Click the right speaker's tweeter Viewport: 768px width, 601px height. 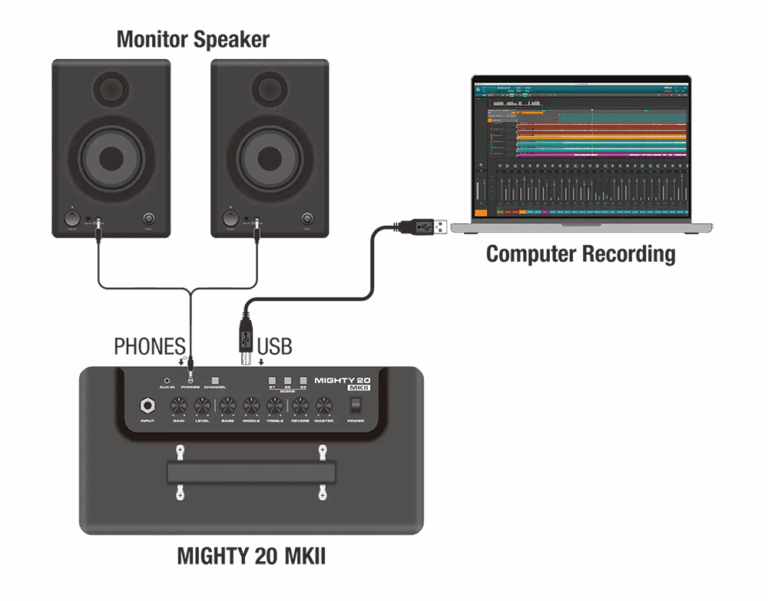(269, 89)
